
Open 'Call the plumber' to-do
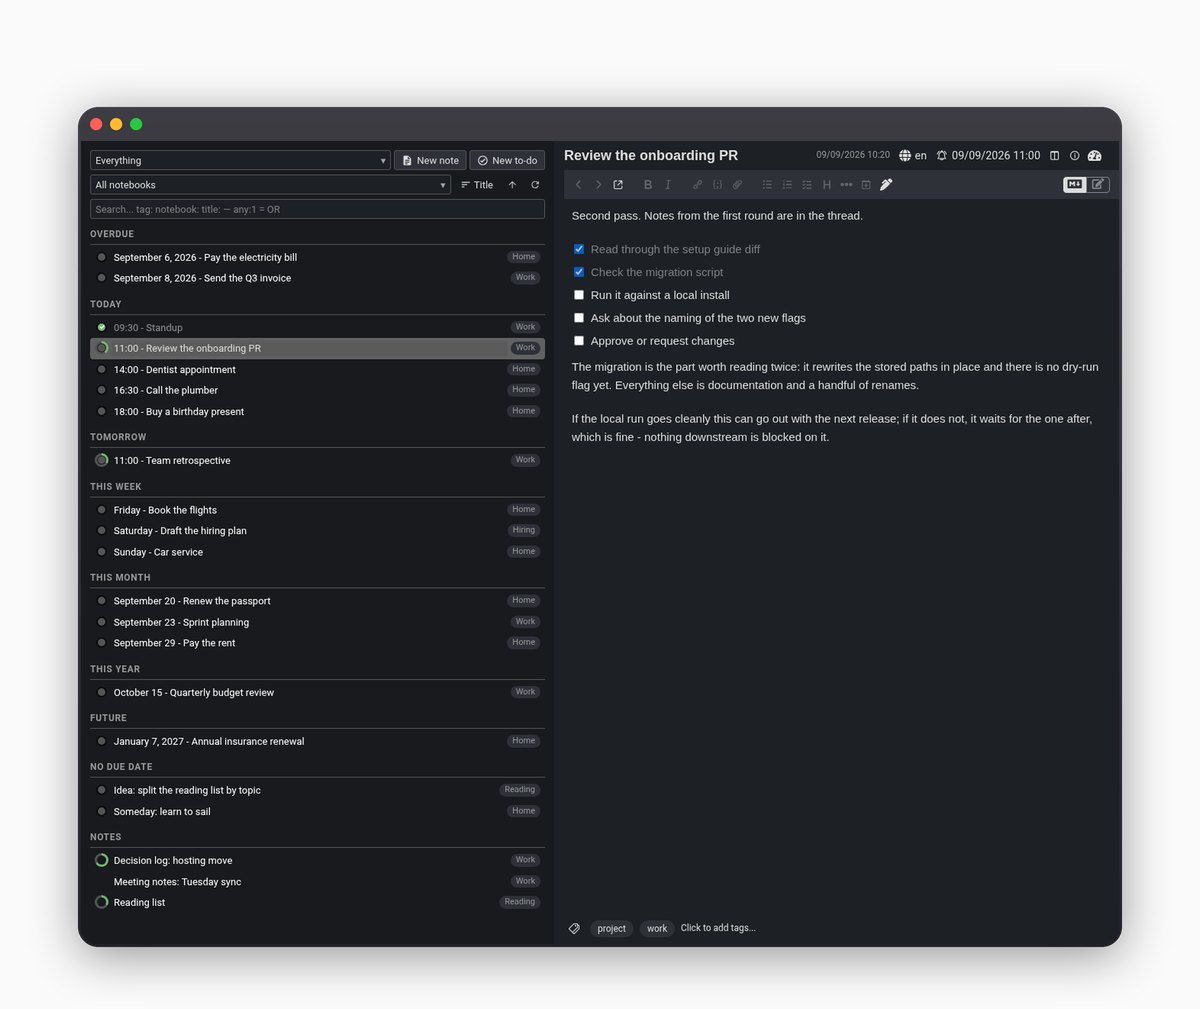317,391
